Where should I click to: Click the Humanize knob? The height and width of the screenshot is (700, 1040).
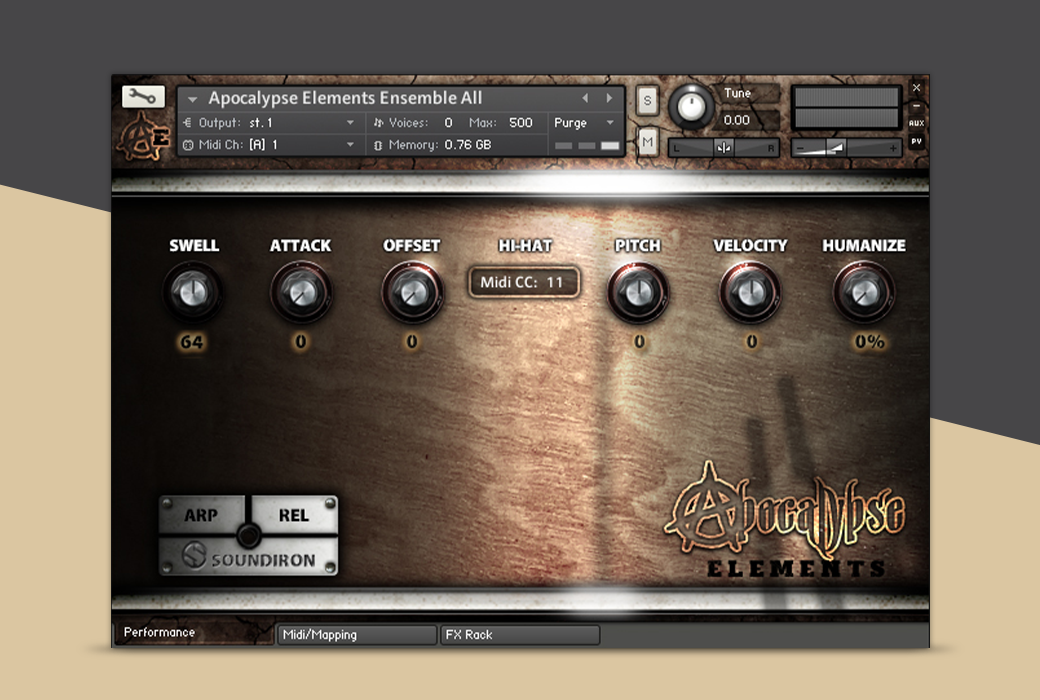click(864, 292)
